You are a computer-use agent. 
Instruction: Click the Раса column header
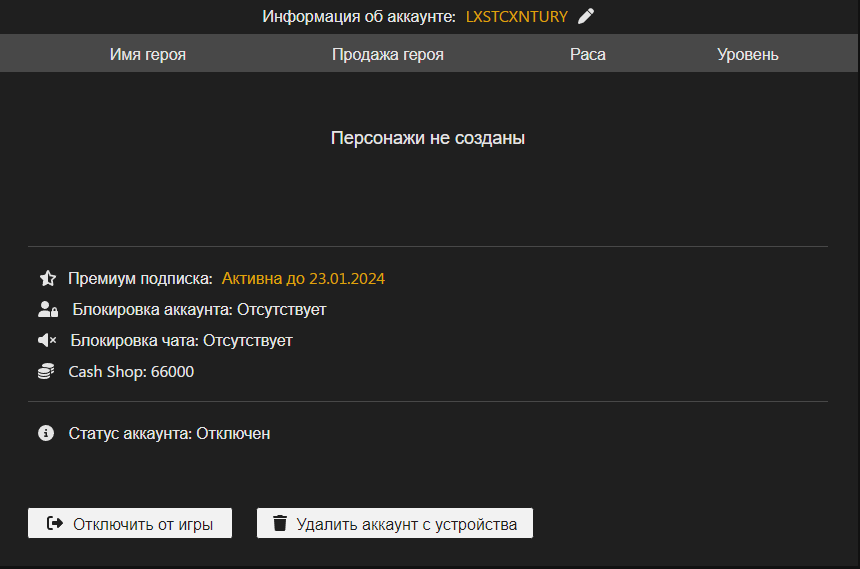(x=587, y=54)
